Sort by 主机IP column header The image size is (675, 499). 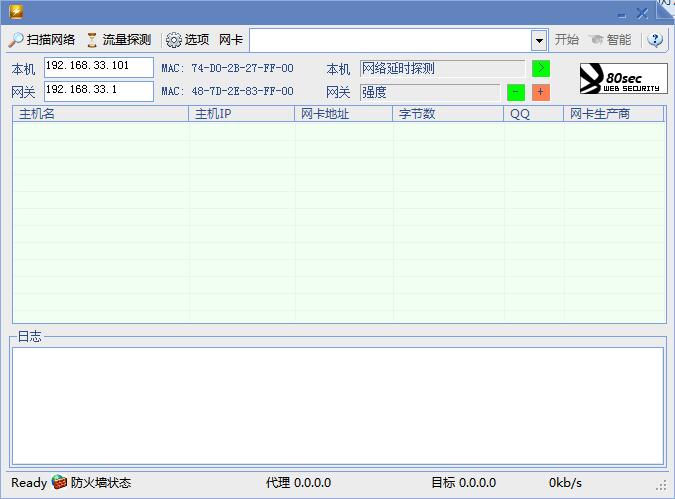(242, 114)
